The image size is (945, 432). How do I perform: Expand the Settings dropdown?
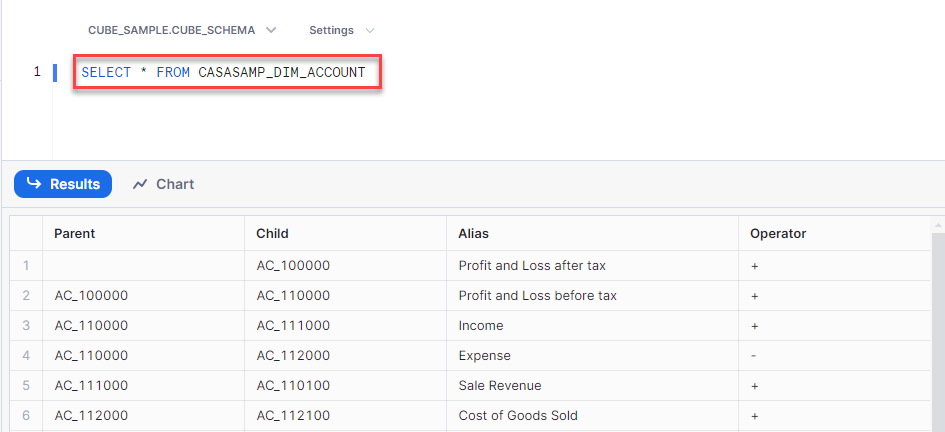[331, 30]
